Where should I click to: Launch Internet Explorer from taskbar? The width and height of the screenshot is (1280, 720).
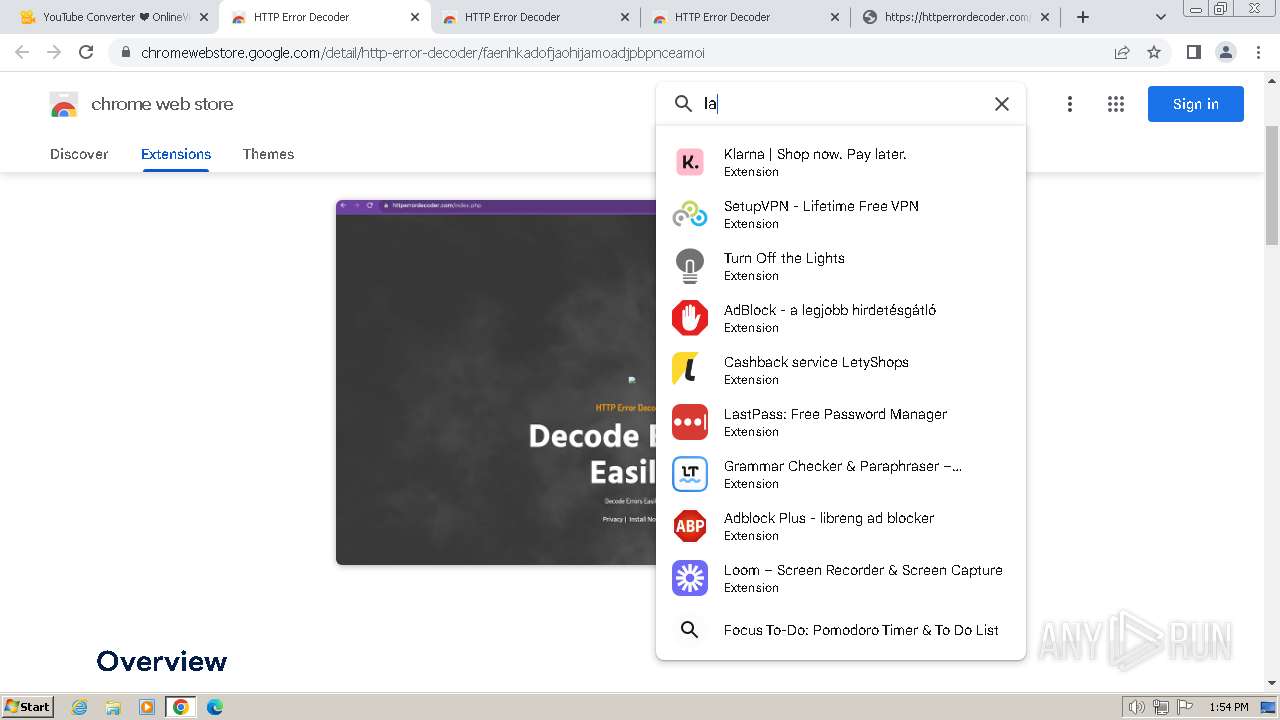79,707
